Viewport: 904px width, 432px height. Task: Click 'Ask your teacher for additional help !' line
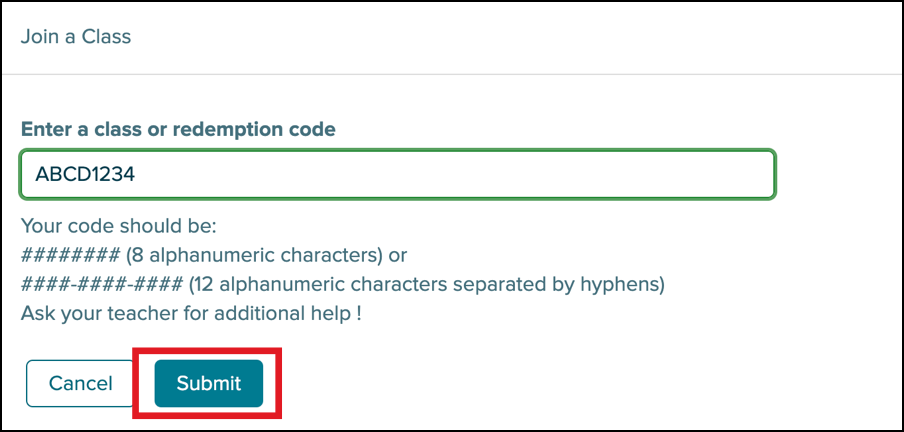click(190, 313)
